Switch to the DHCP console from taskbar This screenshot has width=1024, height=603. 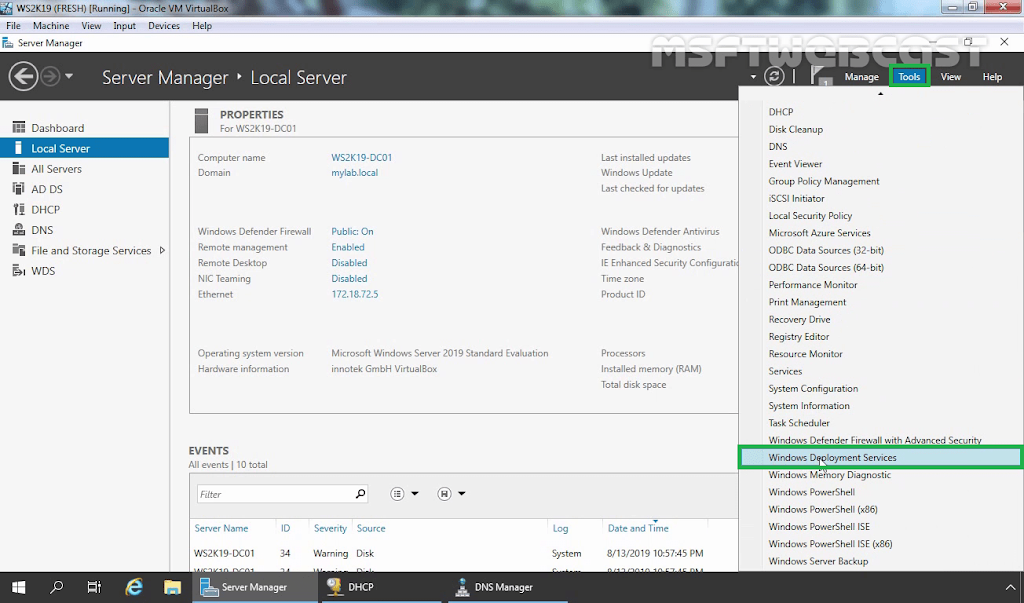pos(360,587)
